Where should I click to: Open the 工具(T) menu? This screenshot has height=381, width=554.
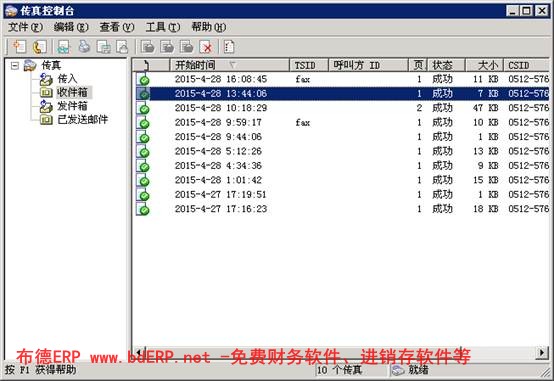[163, 27]
